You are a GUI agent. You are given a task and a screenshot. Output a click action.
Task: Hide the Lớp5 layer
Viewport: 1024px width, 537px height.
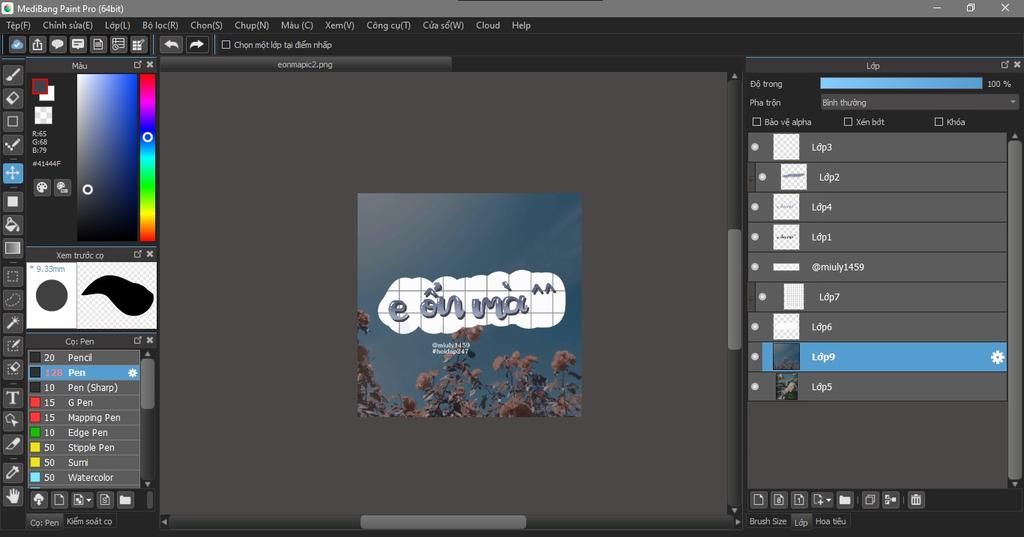pyautogui.click(x=755, y=387)
